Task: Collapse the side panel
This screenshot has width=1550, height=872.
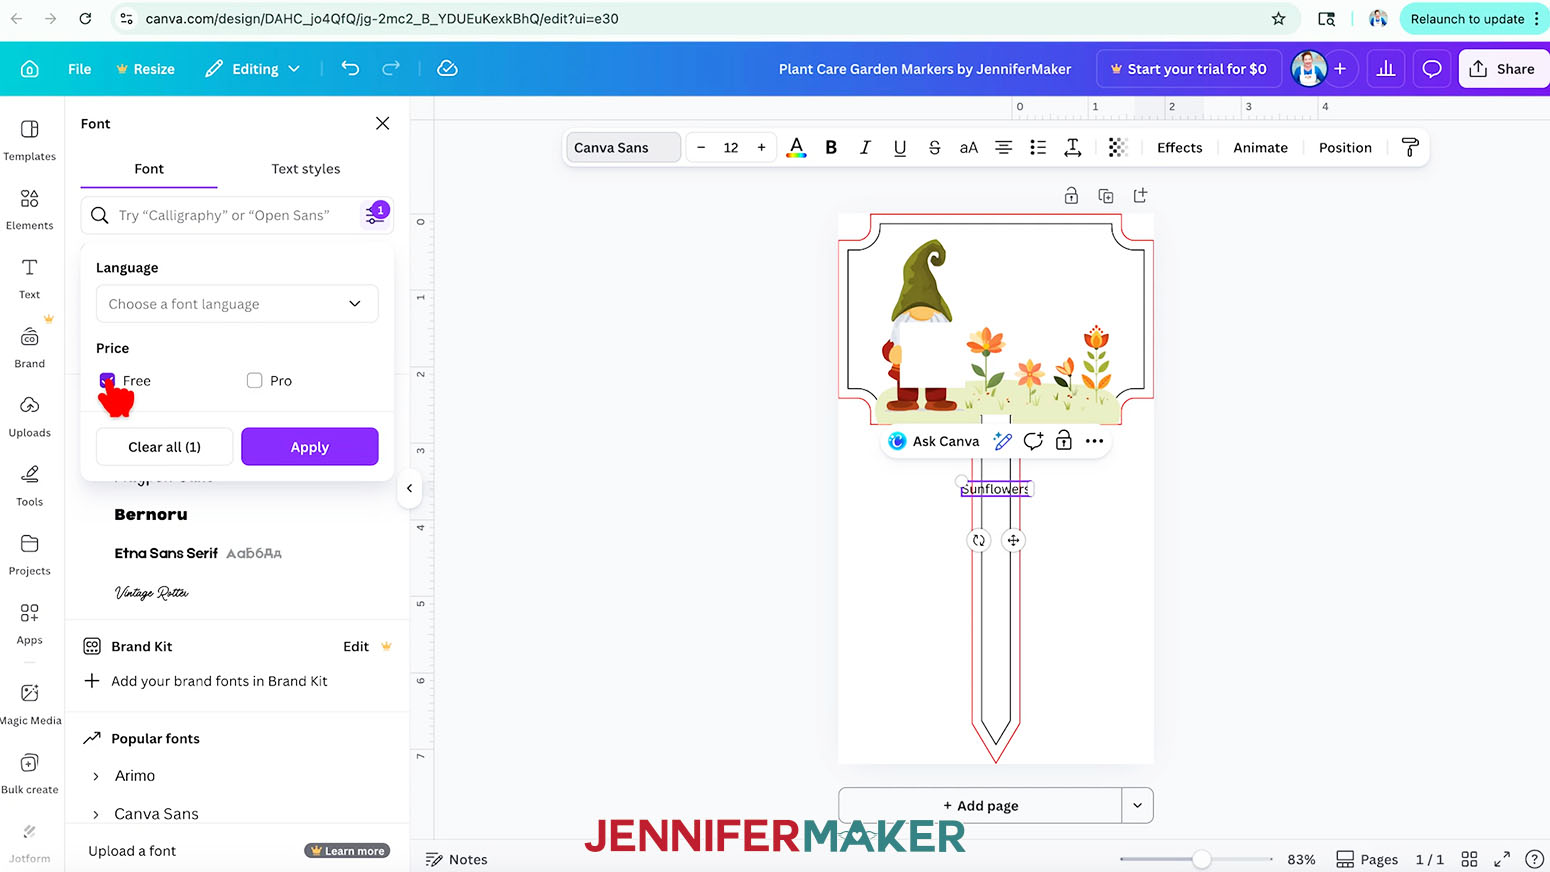Action: pos(409,488)
